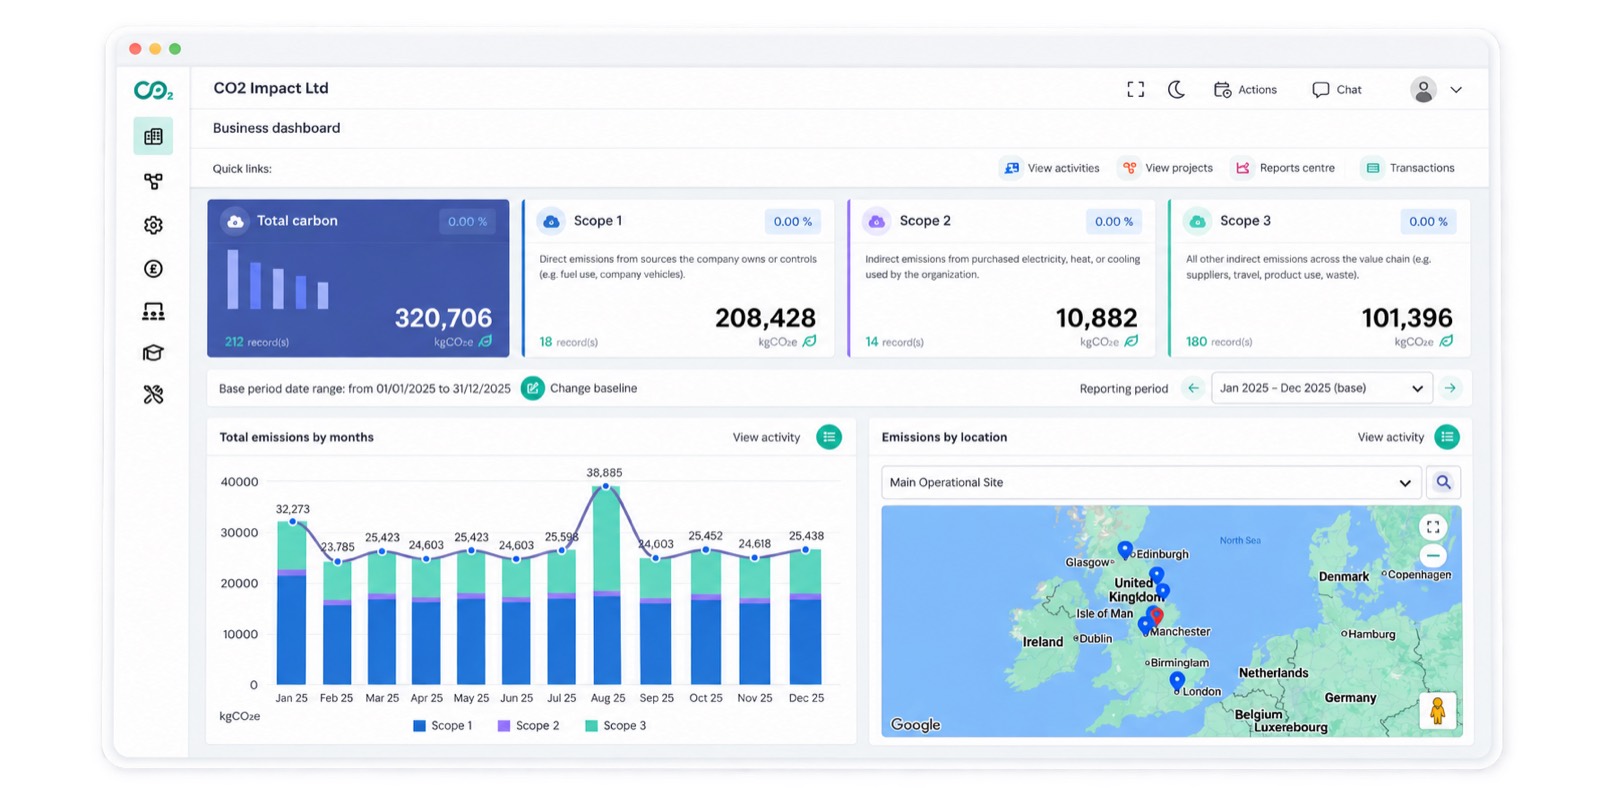Click the Scope 2 cloud icon
1600x788 pixels.
point(876,221)
